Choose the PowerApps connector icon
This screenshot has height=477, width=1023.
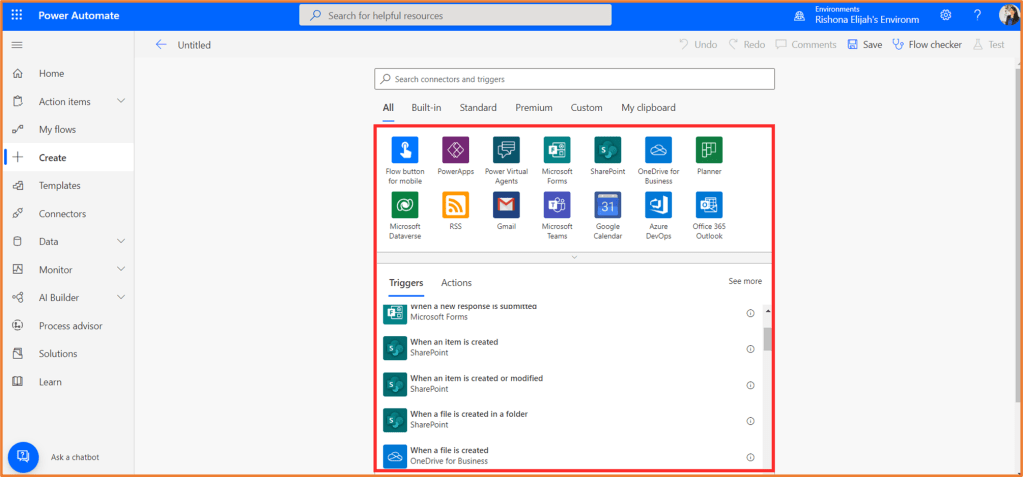[x=455, y=150]
